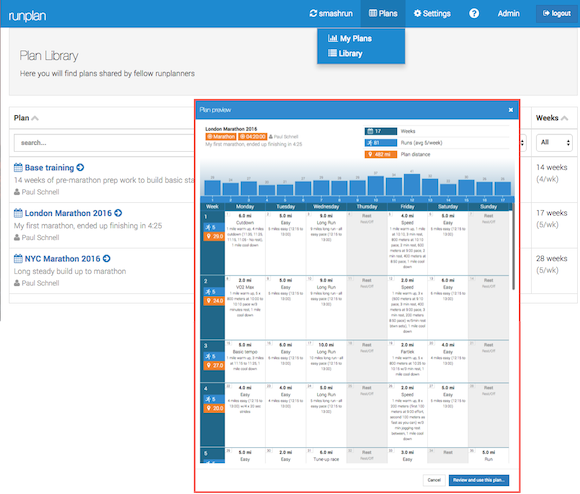580x494 pixels.
Task: Click the '28 weeks' text for NYC Marathon
Action: (552, 258)
